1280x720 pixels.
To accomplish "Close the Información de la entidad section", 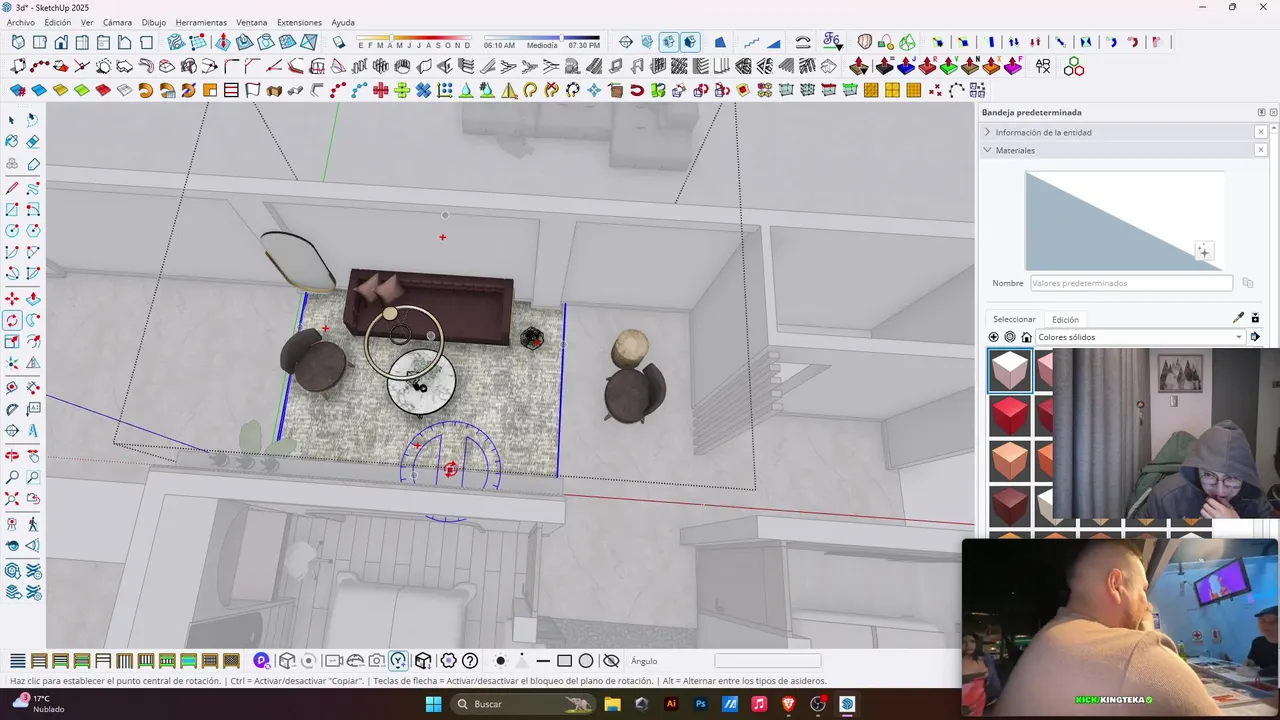I will pyautogui.click(x=1261, y=132).
